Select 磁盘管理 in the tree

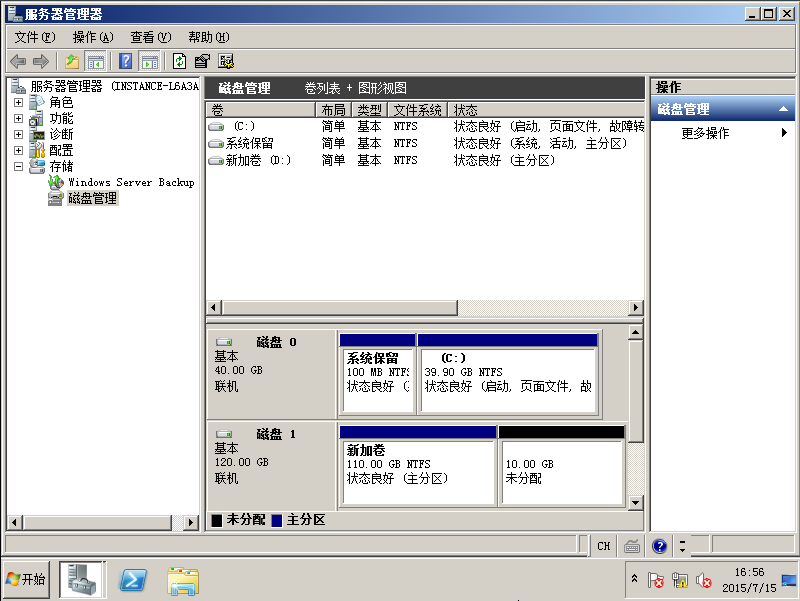(93, 198)
